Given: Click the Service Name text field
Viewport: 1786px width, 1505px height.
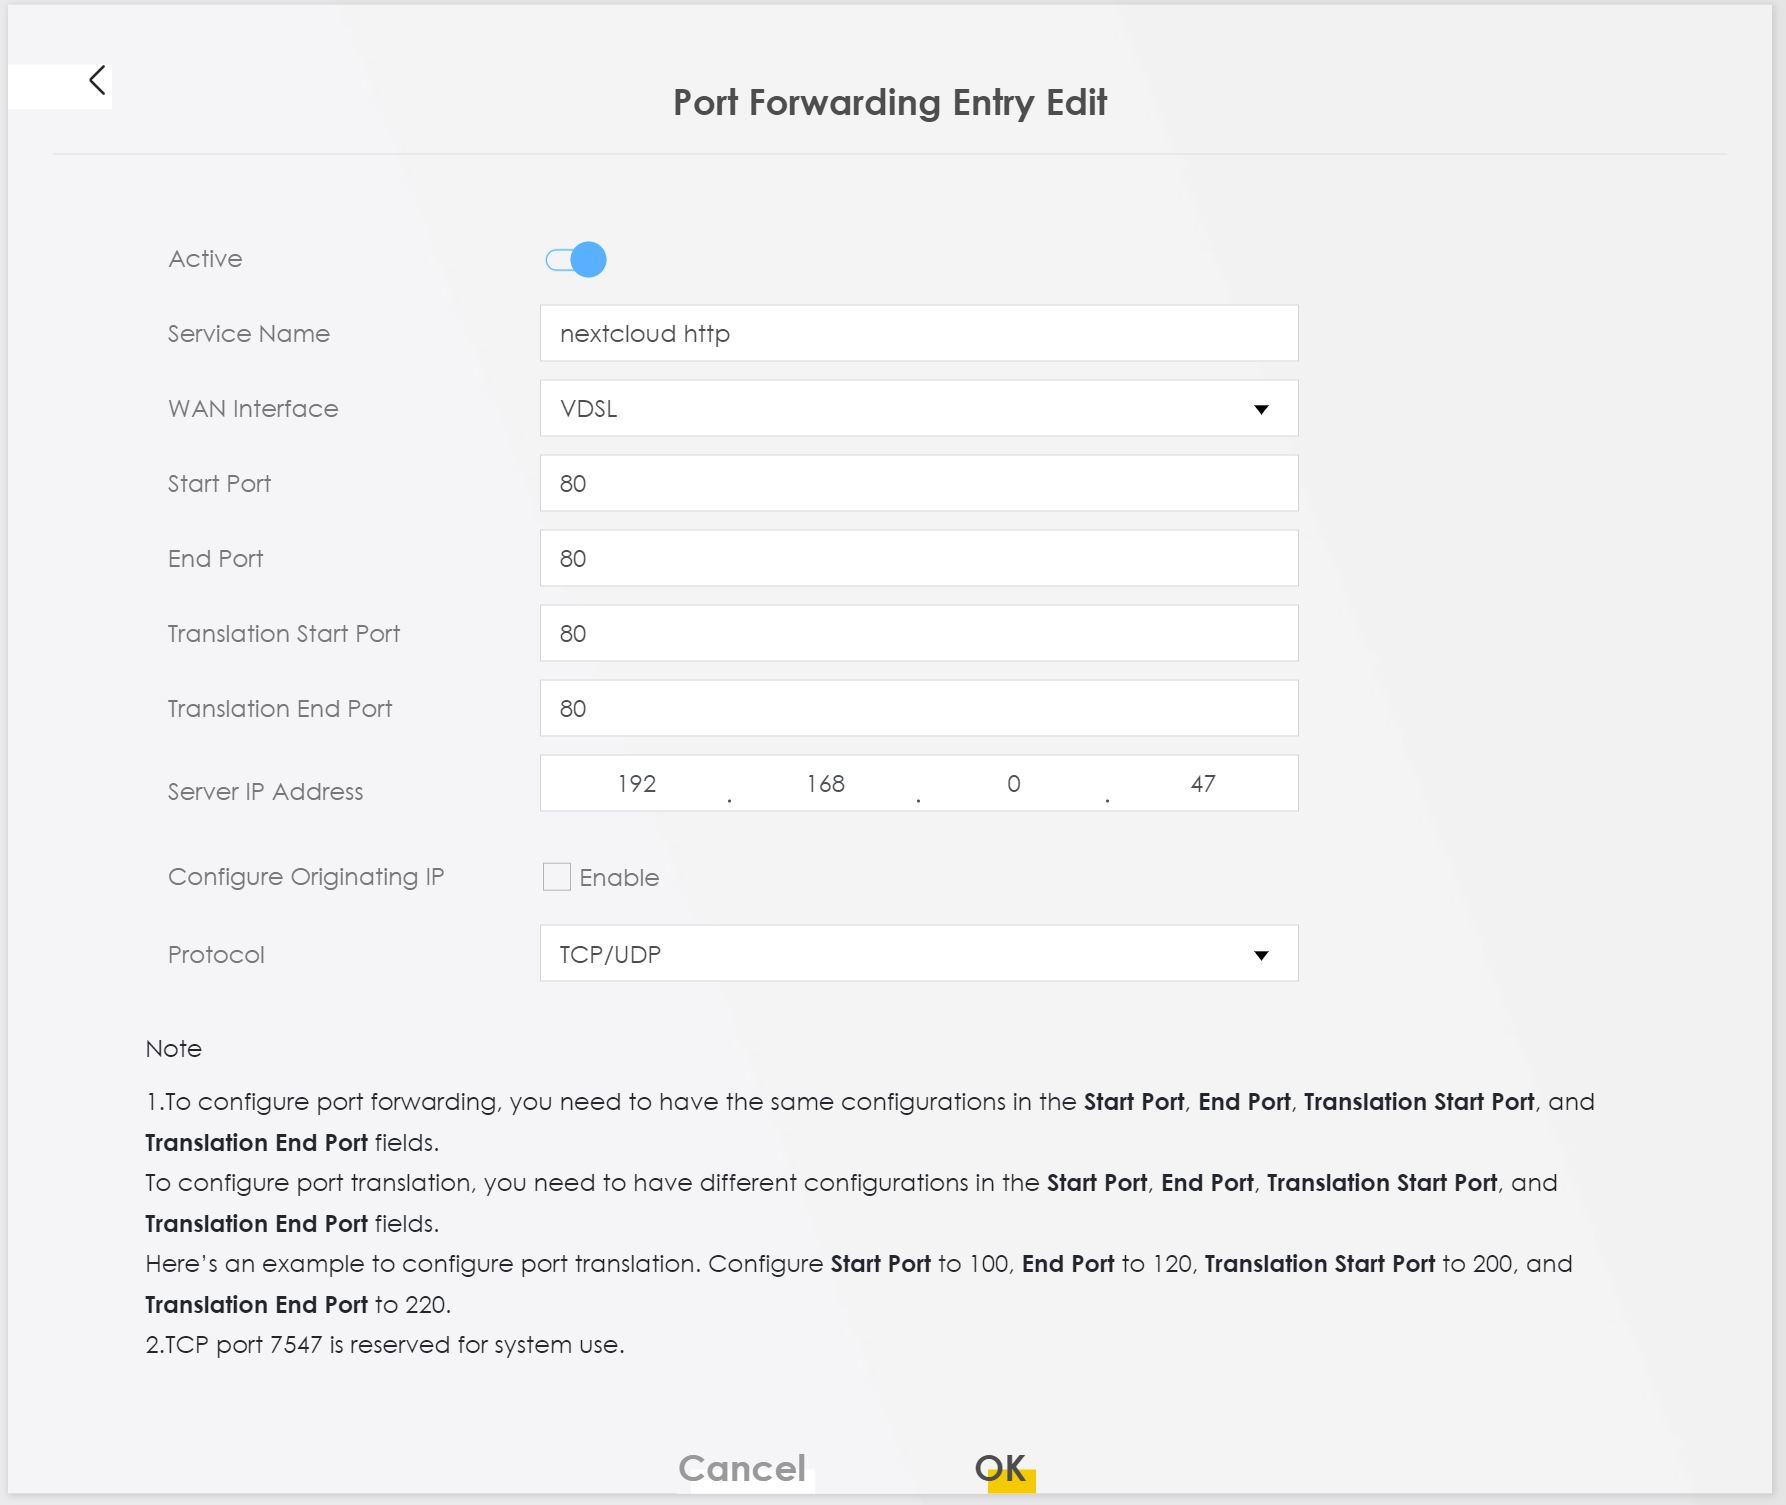Looking at the screenshot, I should click(x=918, y=333).
